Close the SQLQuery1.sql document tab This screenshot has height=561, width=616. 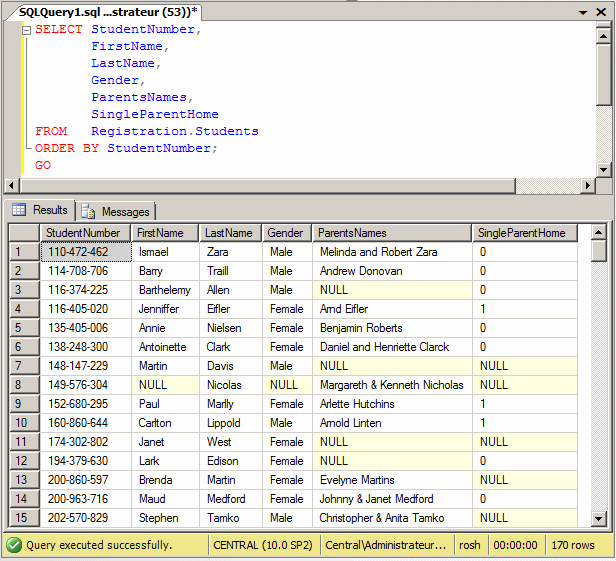point(601,12)
